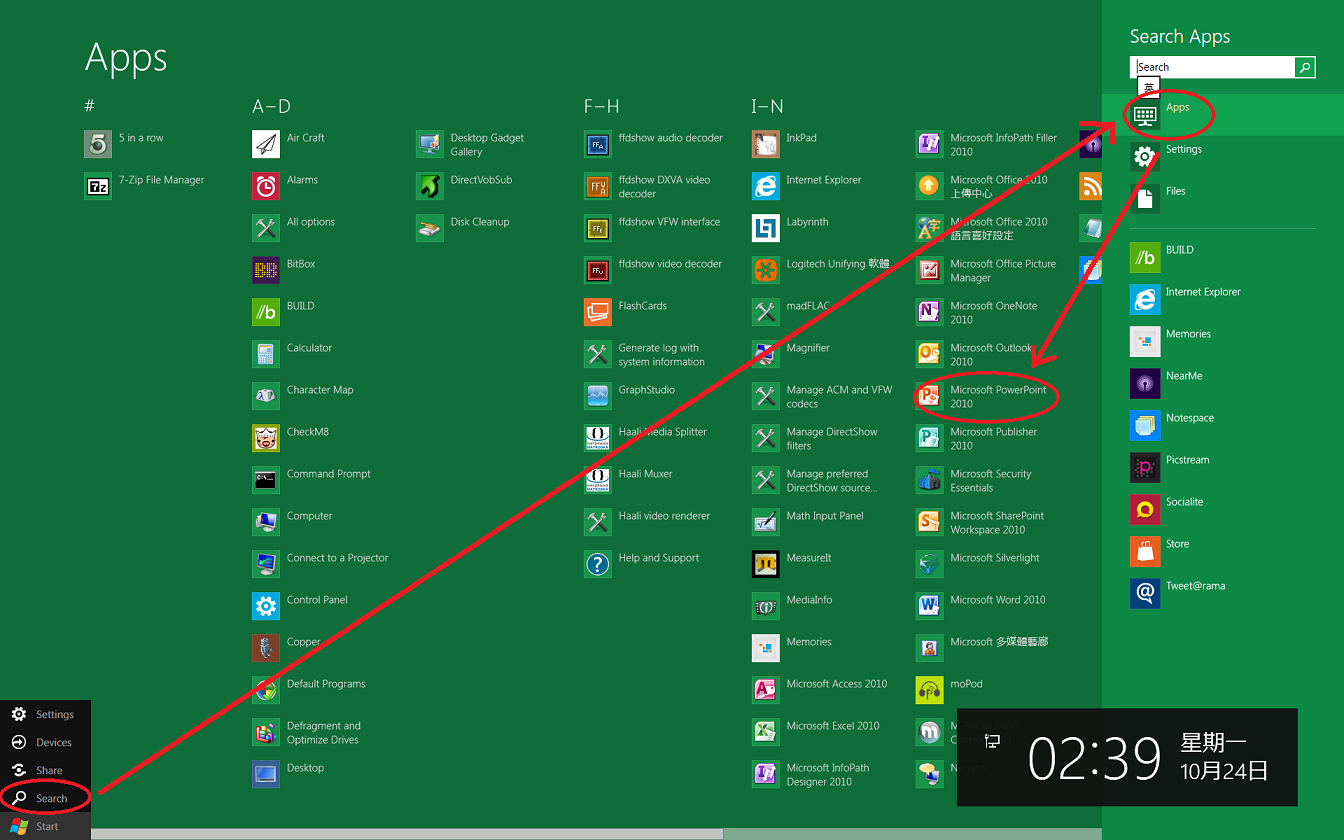Open GraphStudio

[629, 396]
